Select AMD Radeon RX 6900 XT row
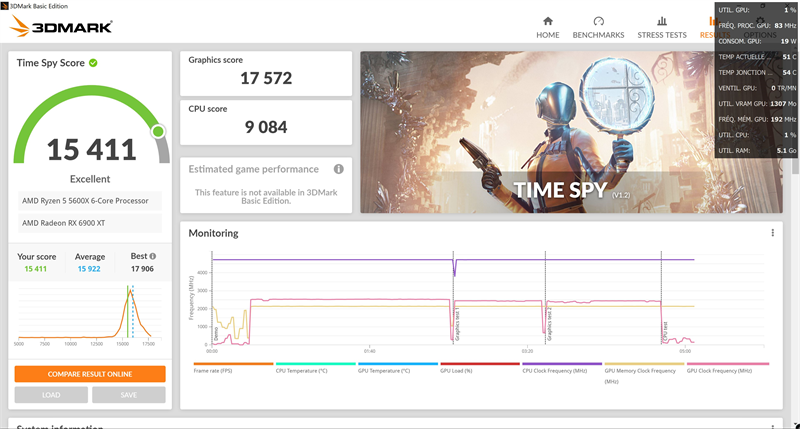This screenshot has height=429, width=800. (x=90, y=223)
